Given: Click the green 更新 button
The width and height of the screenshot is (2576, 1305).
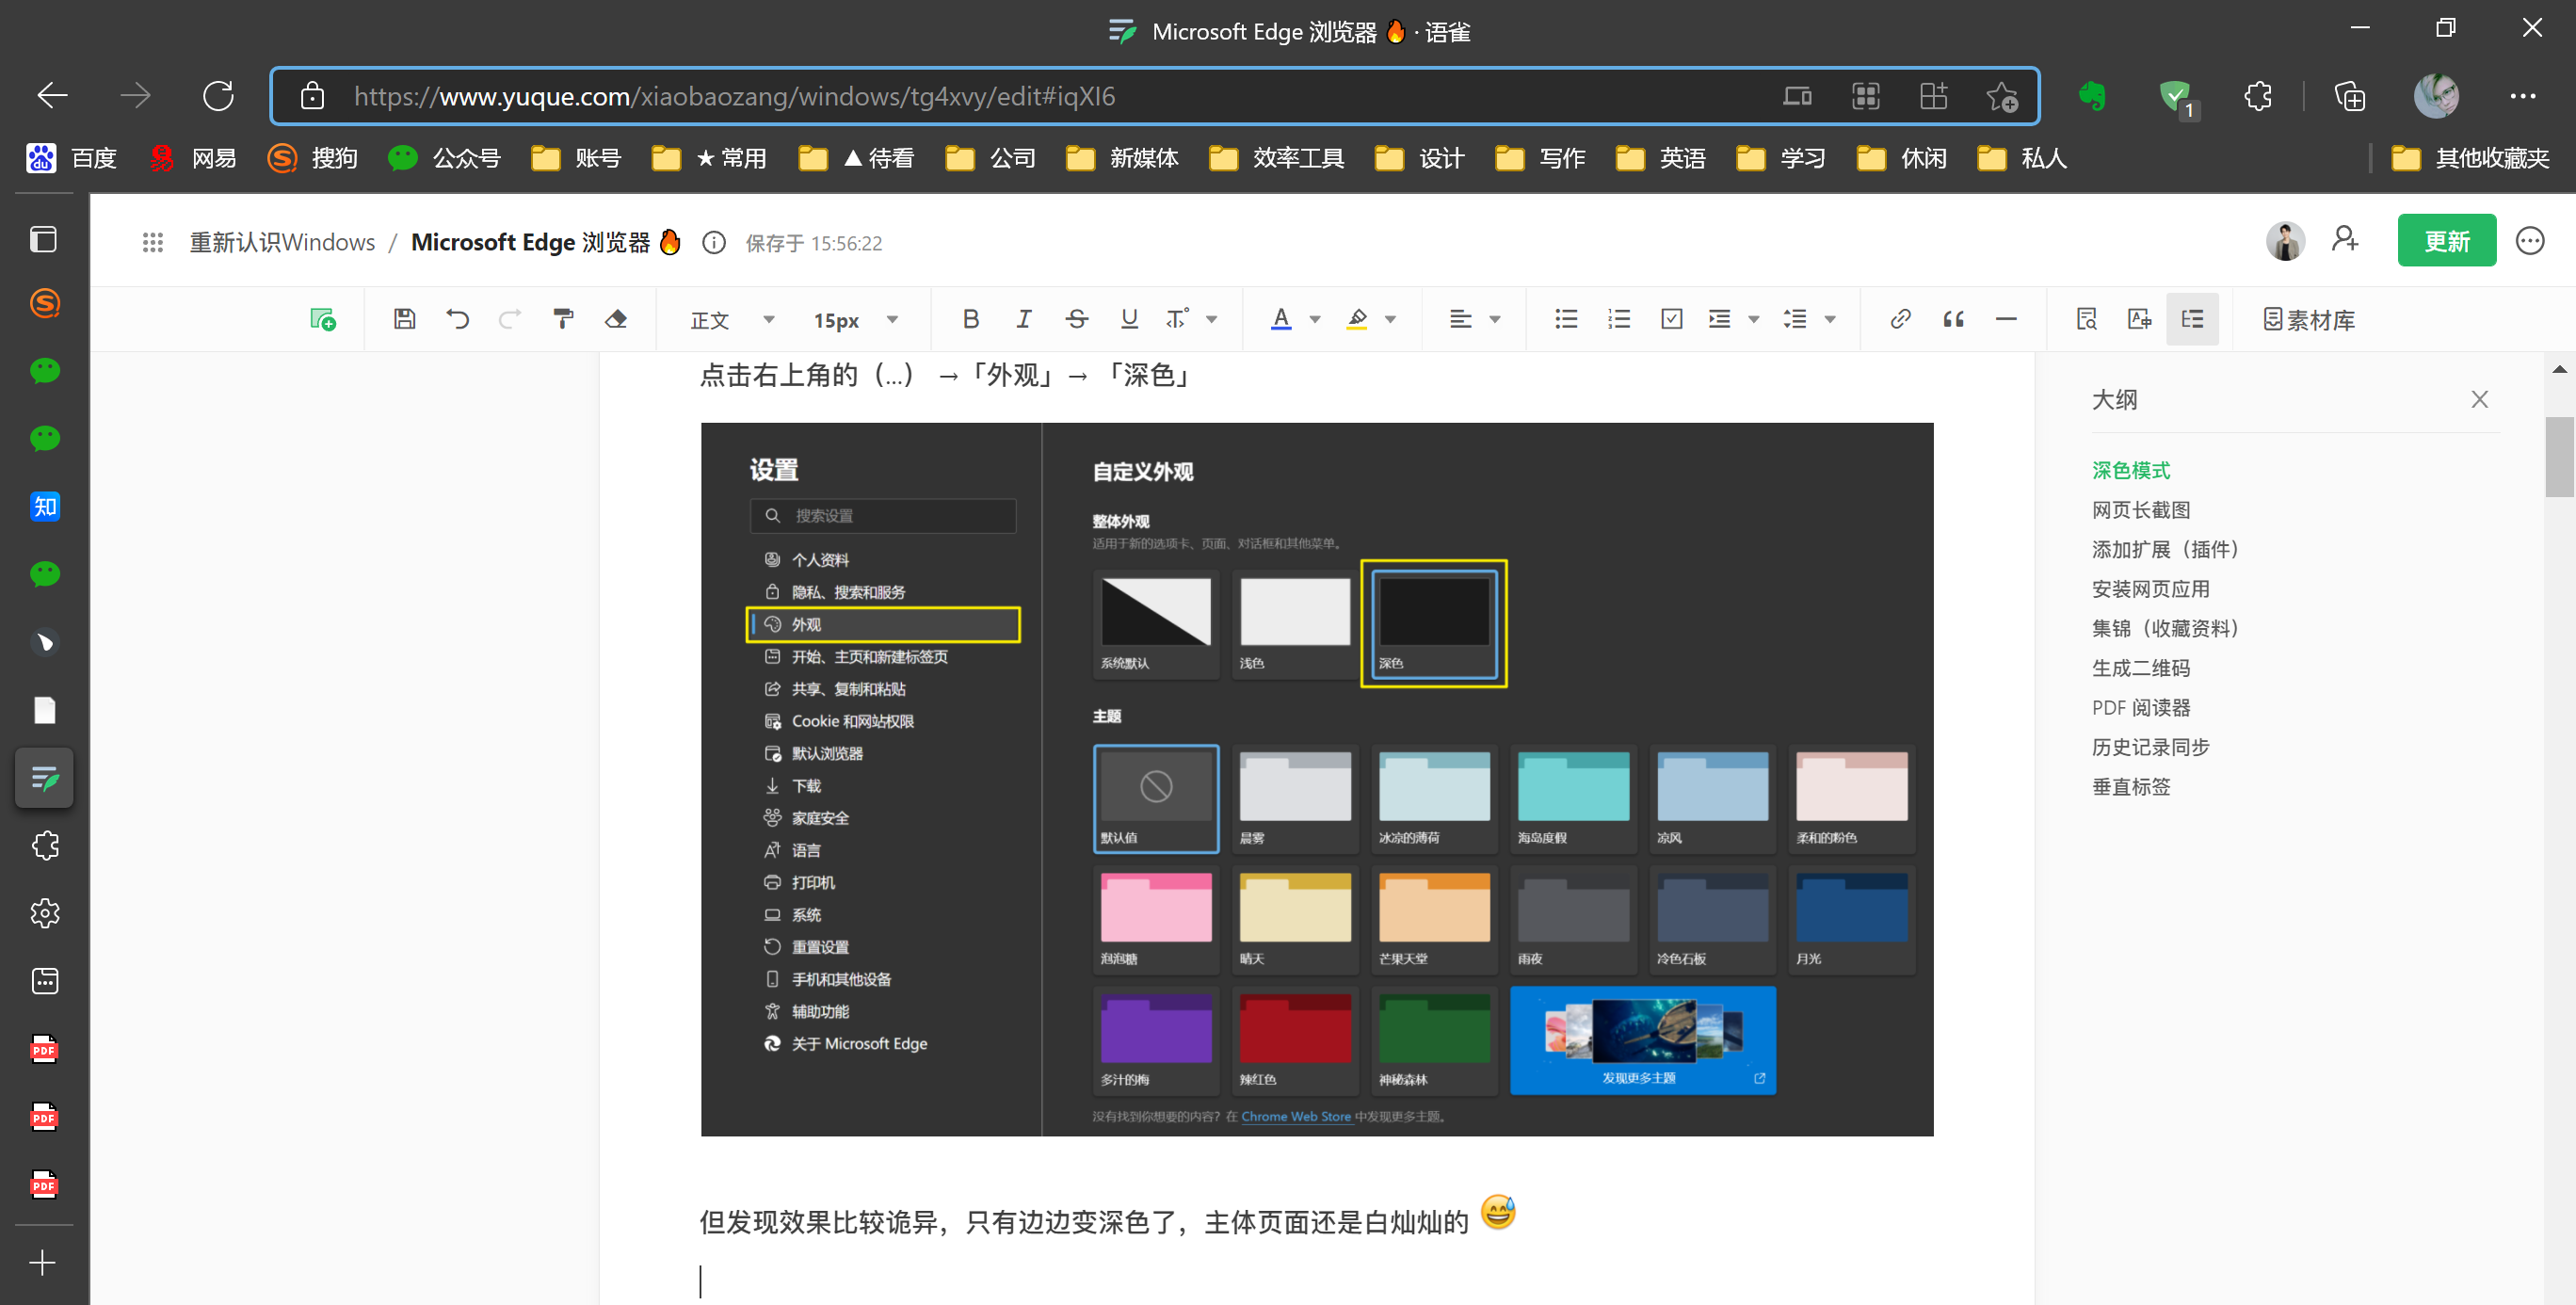Looking at the screenshot, I should click(x=2446, y=241).
